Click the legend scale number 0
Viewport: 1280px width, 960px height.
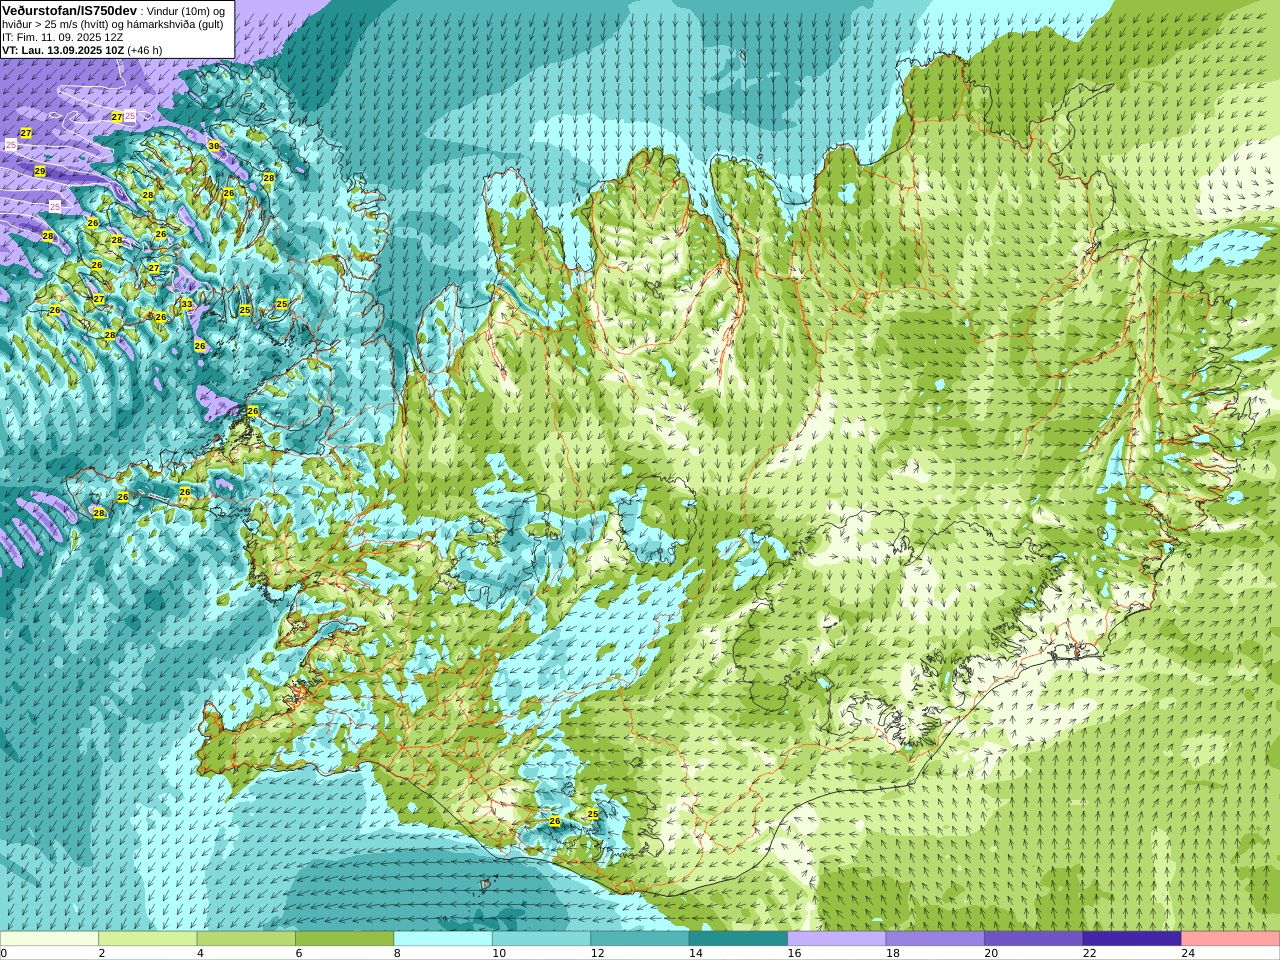coord(4,953)
